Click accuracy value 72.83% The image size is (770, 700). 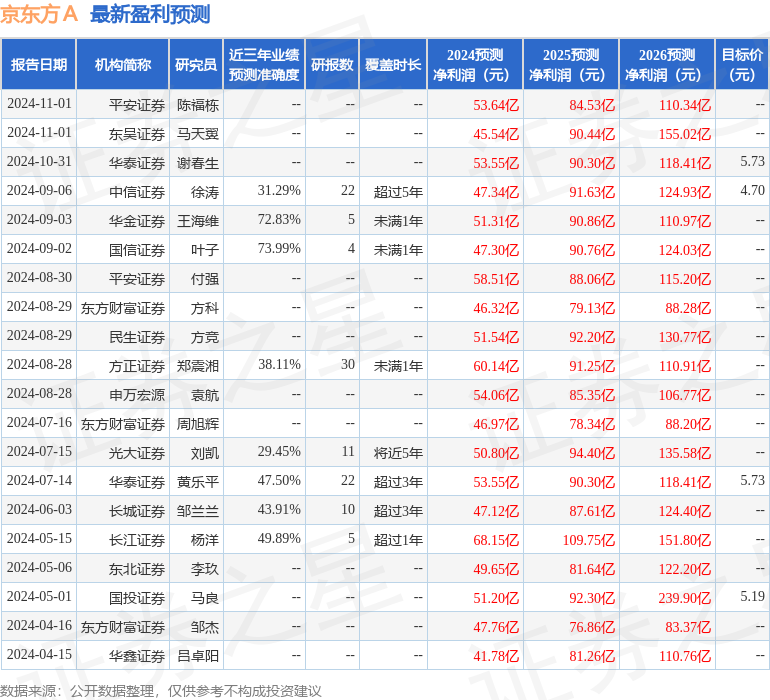(x=279, y=220)
